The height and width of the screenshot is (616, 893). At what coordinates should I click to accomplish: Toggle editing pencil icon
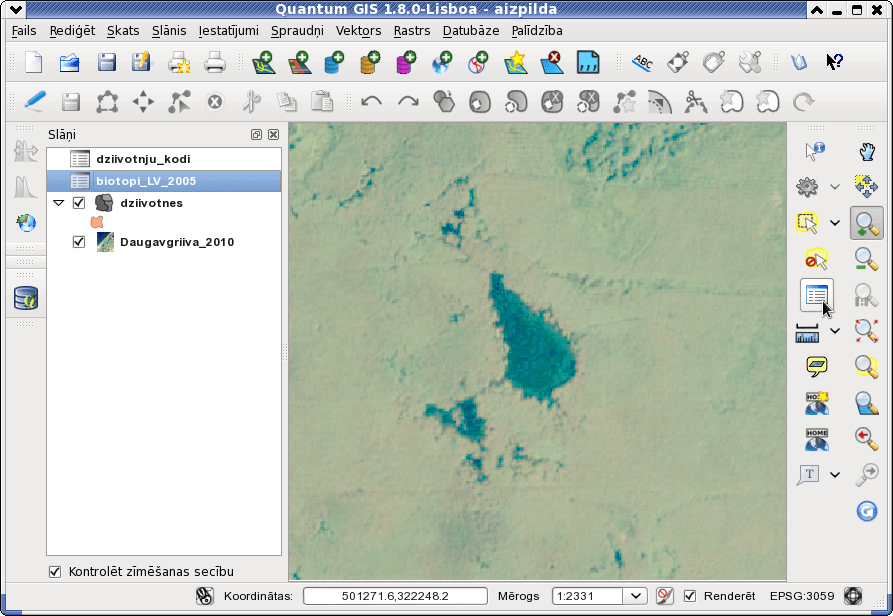point(35,102)
